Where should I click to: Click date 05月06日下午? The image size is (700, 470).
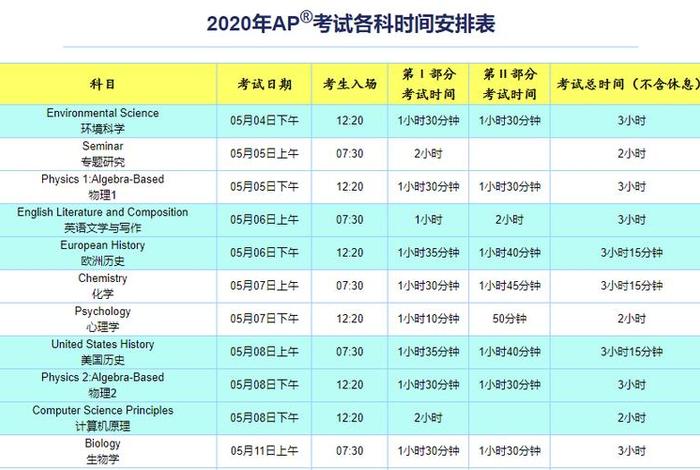tap(264, 253)
